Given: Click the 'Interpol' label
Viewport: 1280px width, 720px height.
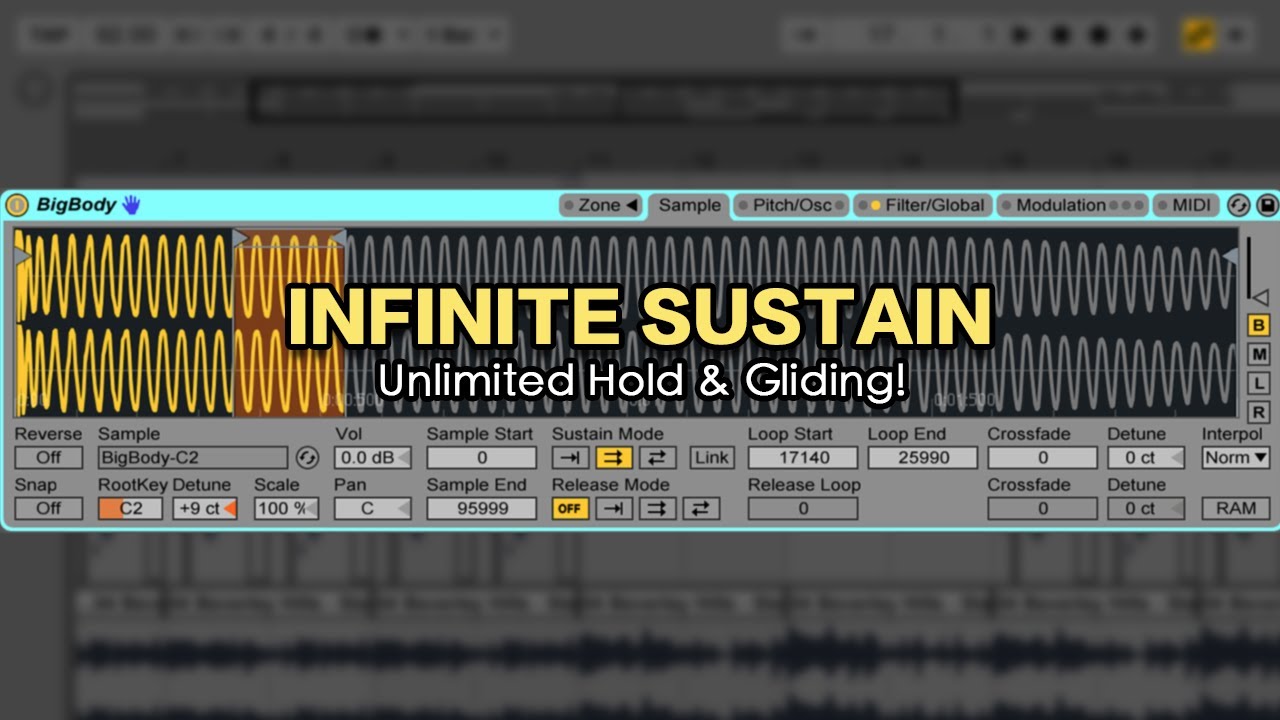Looking at the screenshot, I should pyautogui.click(x=1232, y=434).
